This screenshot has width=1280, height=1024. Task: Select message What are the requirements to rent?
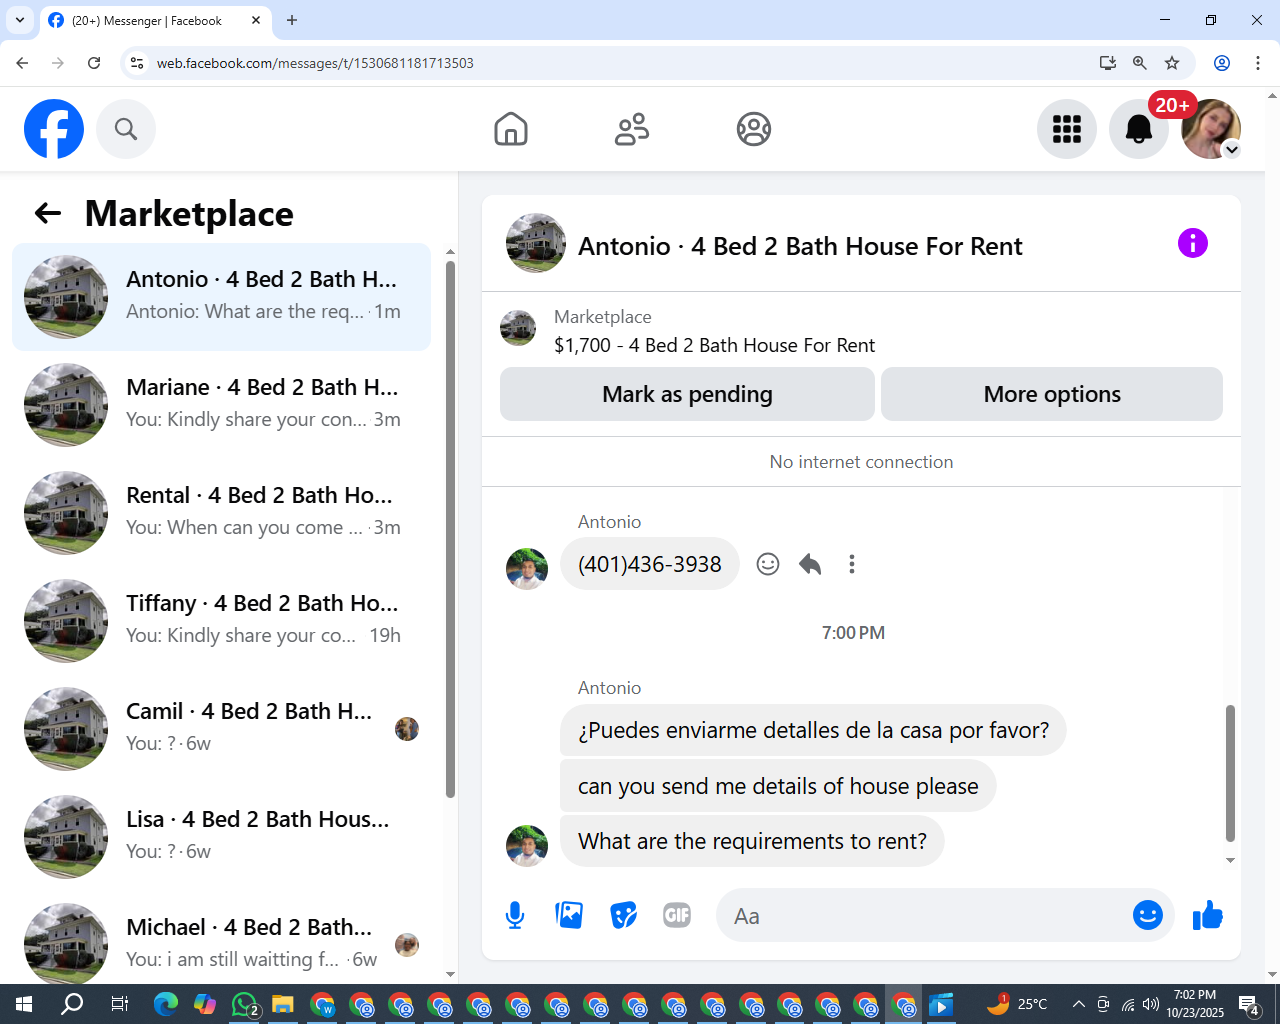tap(752, 841)
